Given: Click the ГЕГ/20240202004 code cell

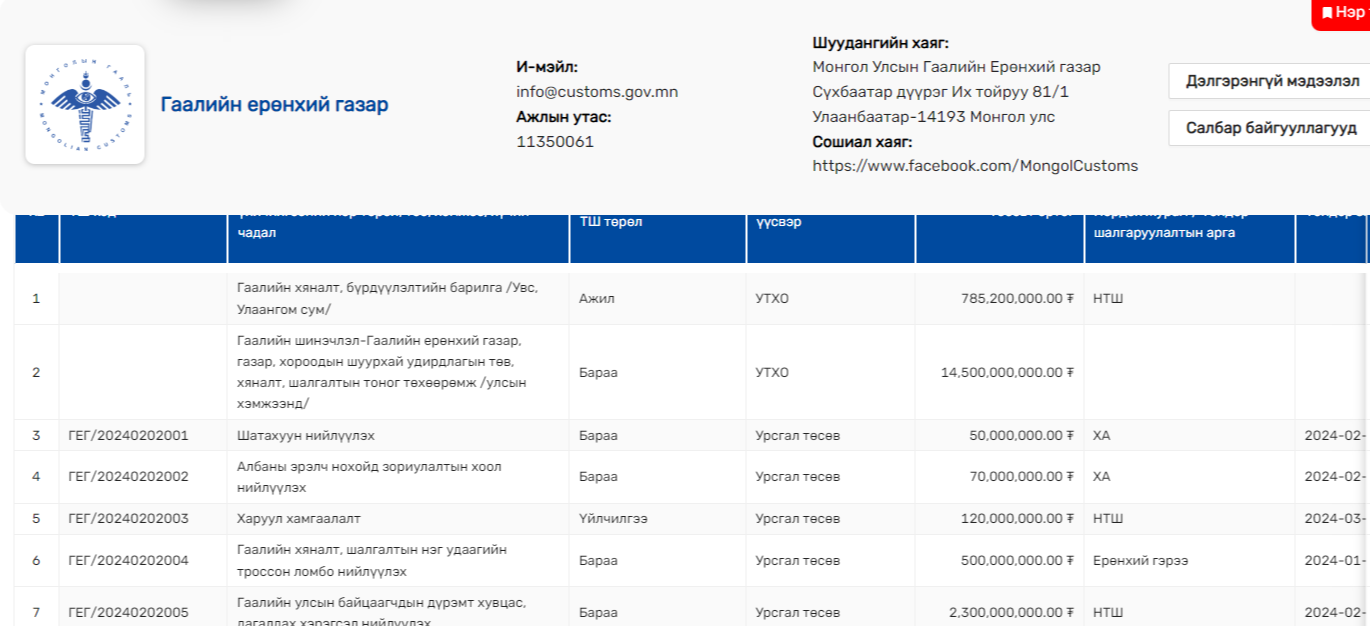Looking at the screenshot, I should click(x=128, y=561).
